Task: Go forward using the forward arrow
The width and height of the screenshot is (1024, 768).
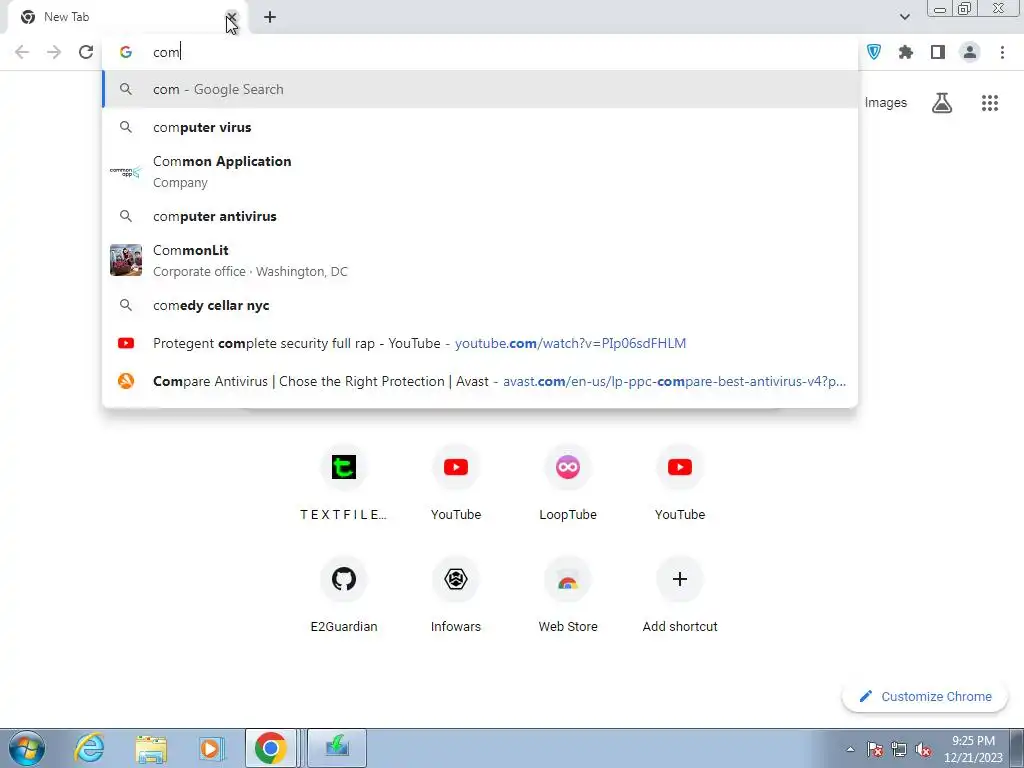Action: coord(54,52)
